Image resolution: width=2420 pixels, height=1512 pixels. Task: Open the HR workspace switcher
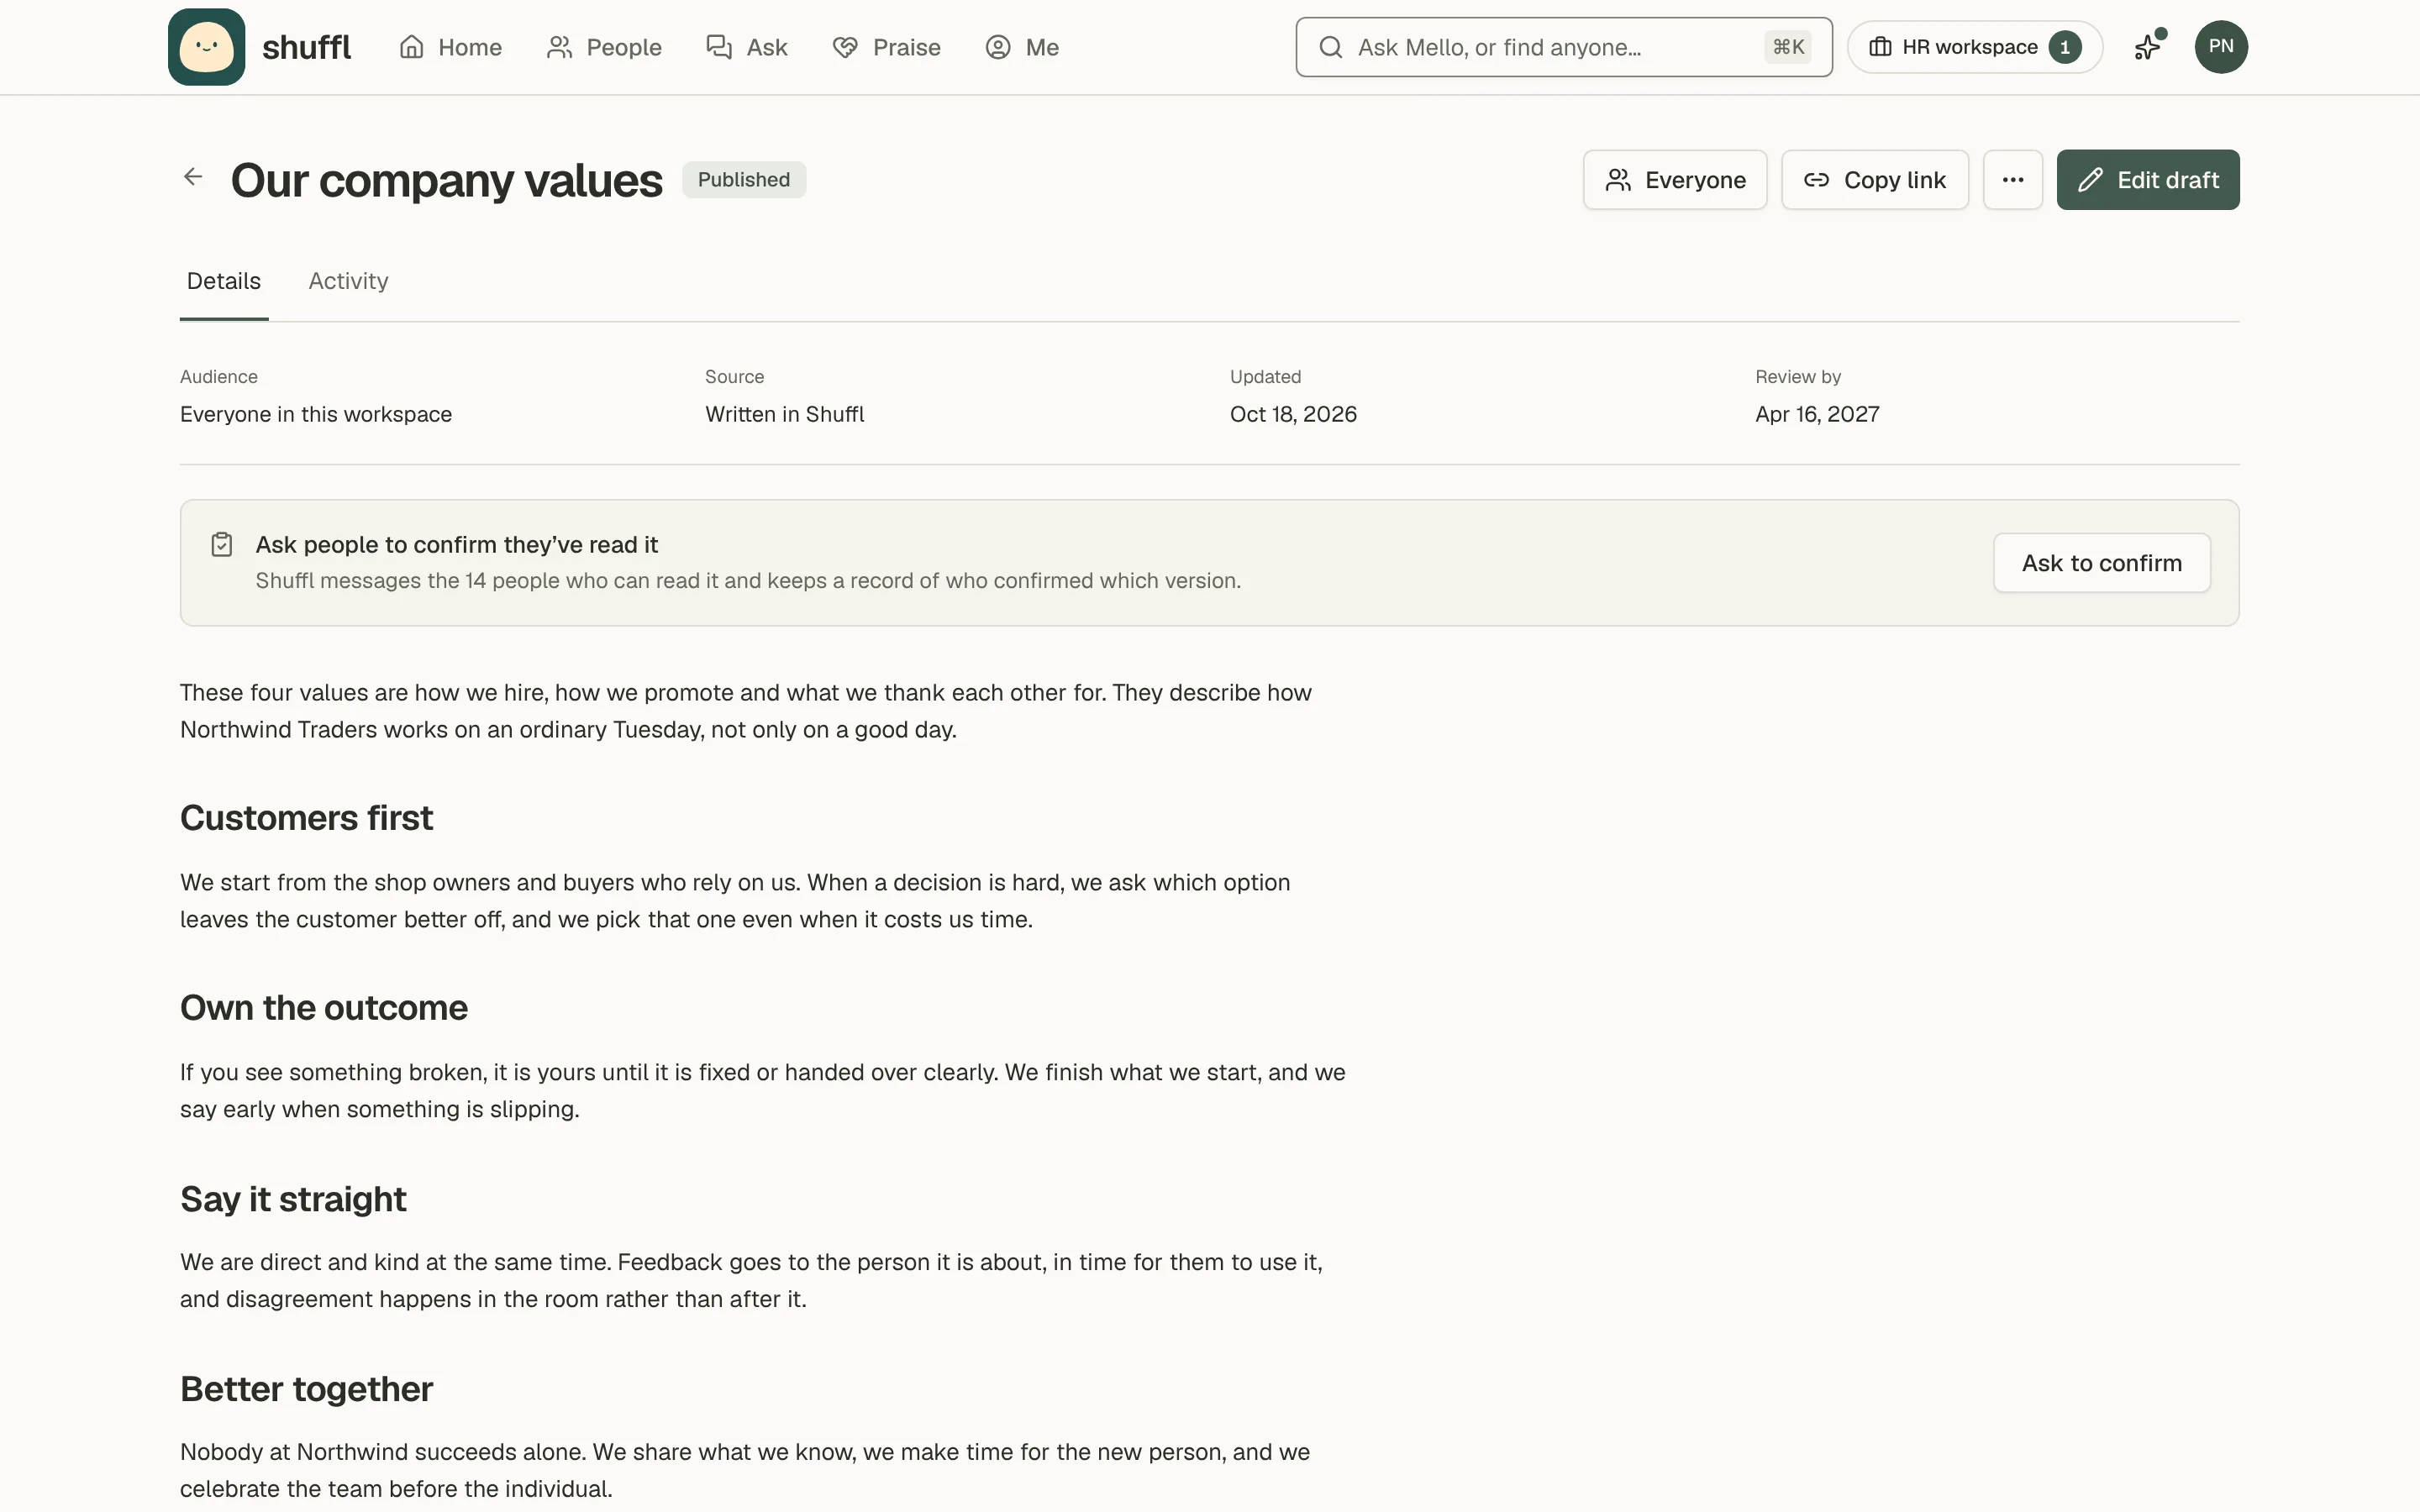point(1975,47)
